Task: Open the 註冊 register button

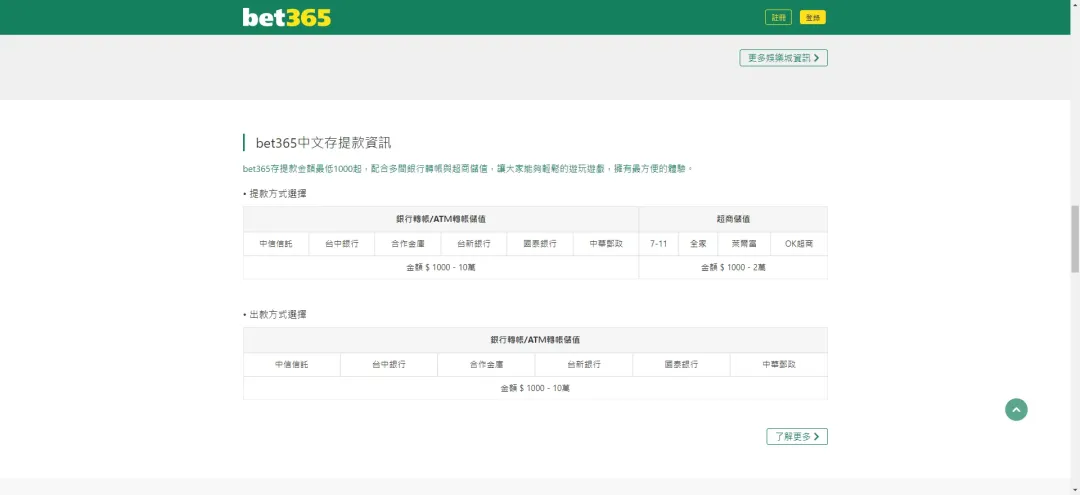Action: tap(778, 17)
